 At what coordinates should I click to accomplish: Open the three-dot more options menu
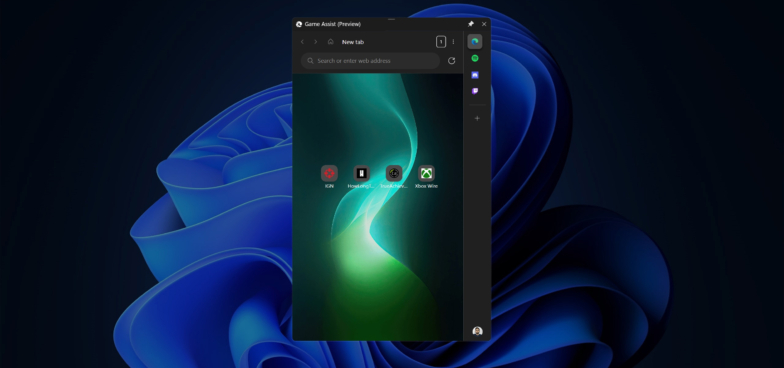(x=454, y=42)
